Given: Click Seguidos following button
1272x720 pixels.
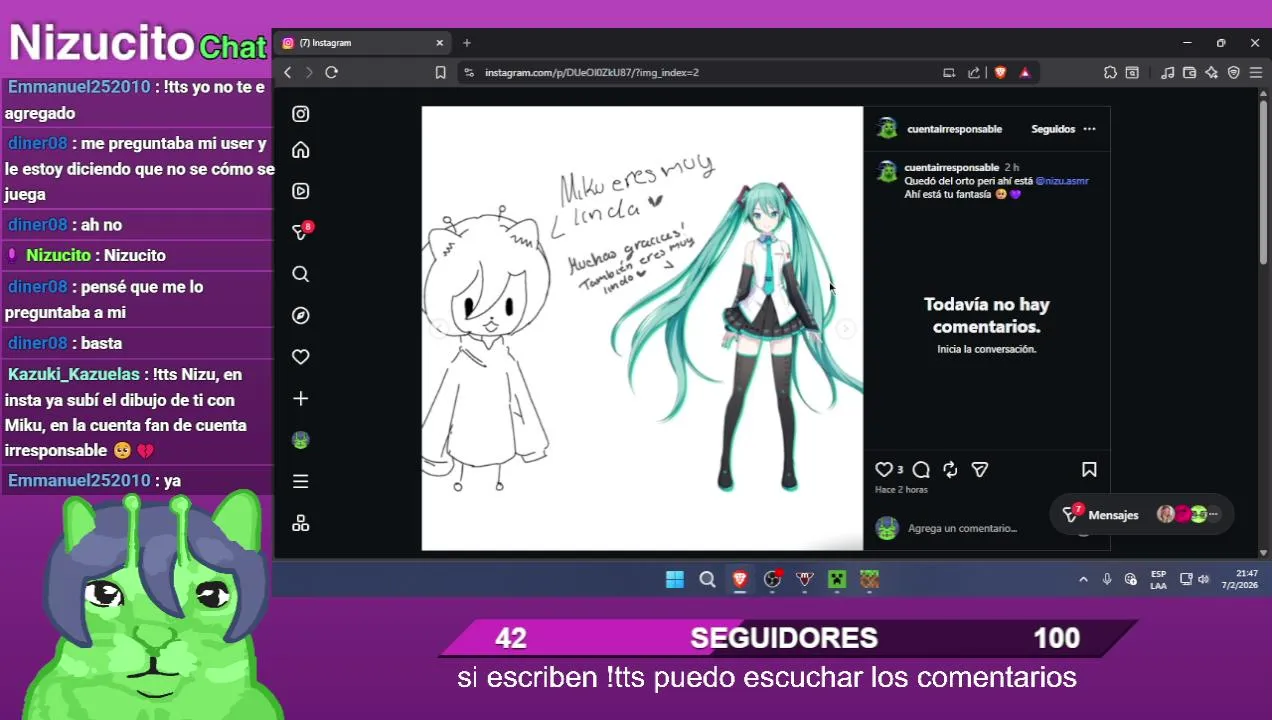Looking at the screenshot, I should click(x=1053, y=129).
